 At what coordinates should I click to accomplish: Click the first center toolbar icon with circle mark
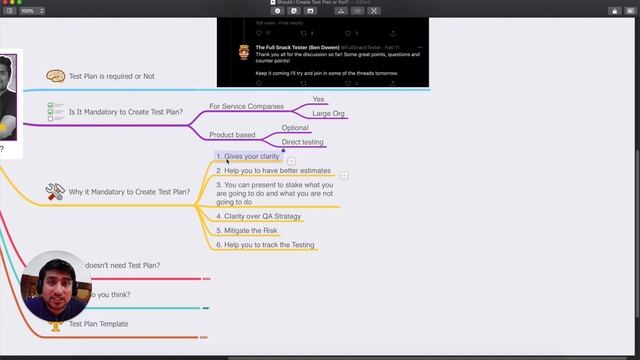tap(278, 11)
